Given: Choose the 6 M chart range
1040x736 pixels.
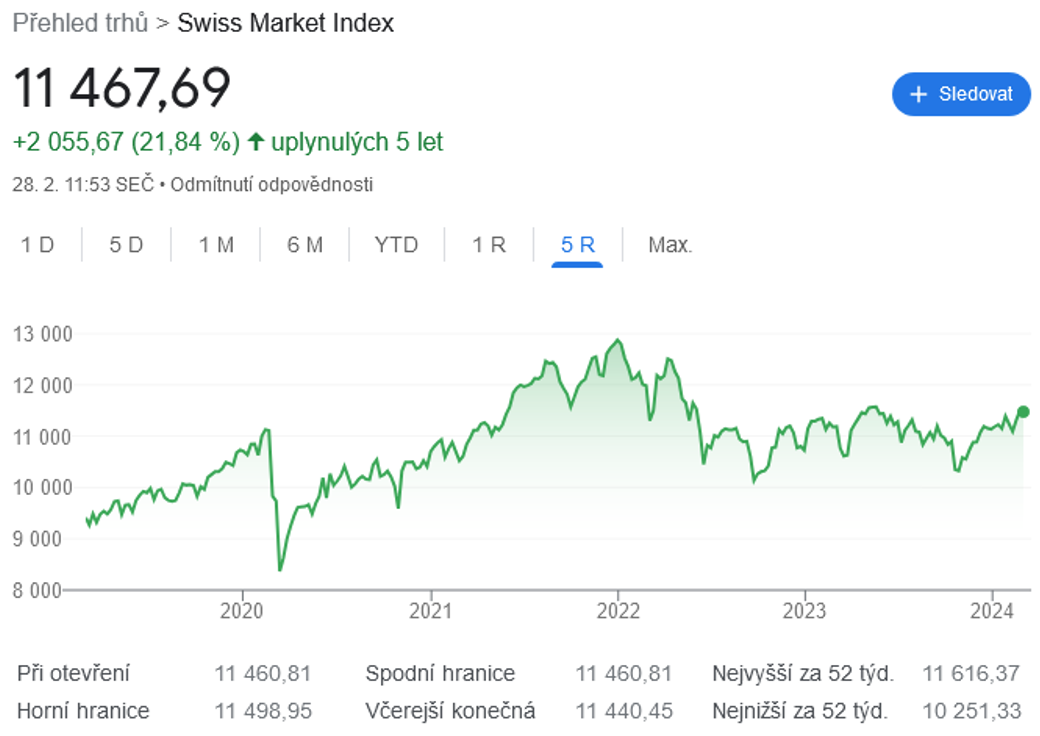Looking at the screenshot, I should point(304,245).
